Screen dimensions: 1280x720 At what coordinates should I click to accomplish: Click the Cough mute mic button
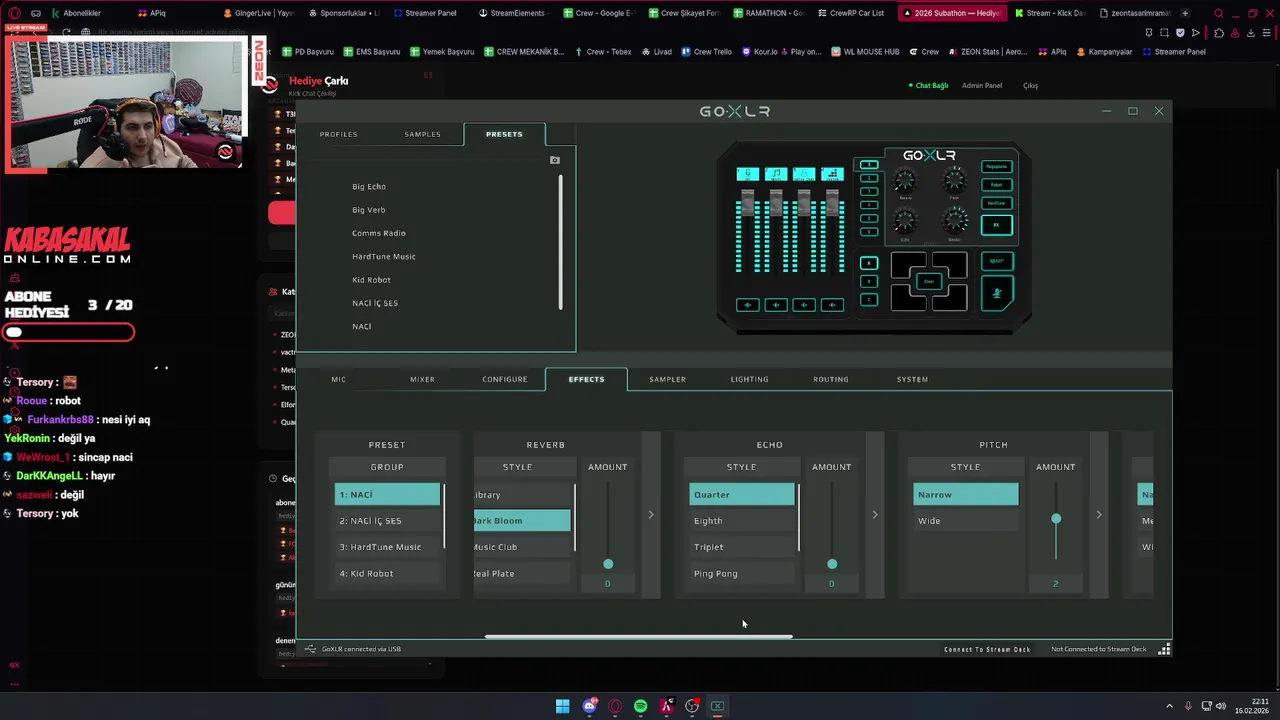[998, 293]
